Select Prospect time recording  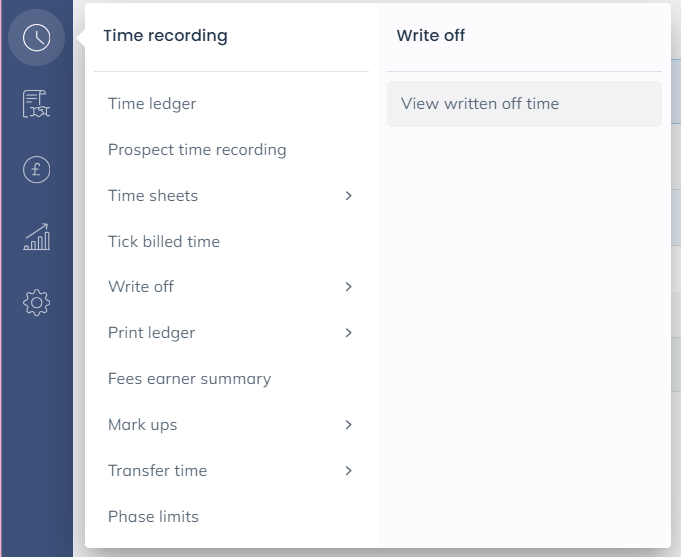click(x=197, y=150)
